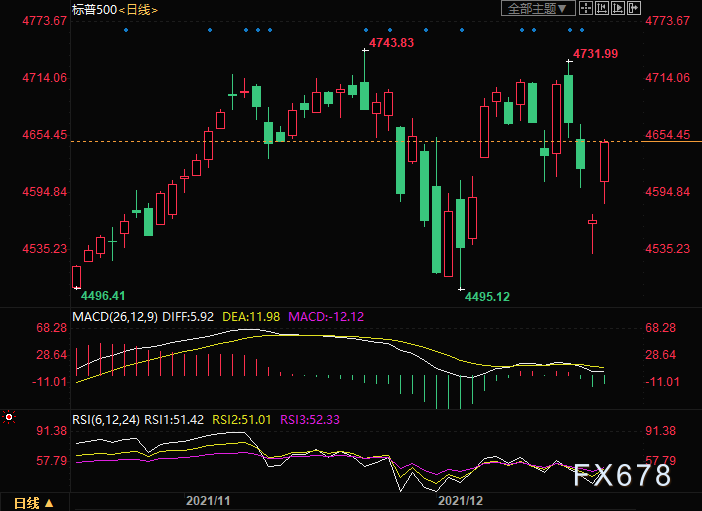Open MACD(26,12,9) indicator settings label

pos(115,317)
